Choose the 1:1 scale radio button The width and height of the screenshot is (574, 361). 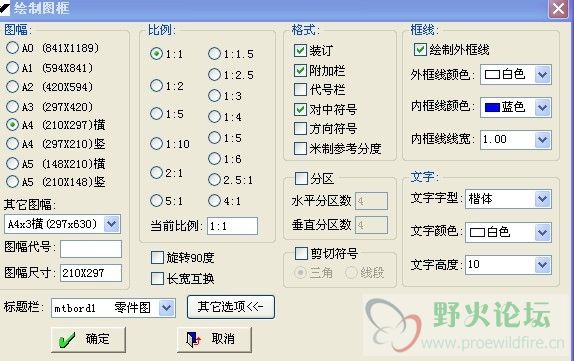point(156,54)
